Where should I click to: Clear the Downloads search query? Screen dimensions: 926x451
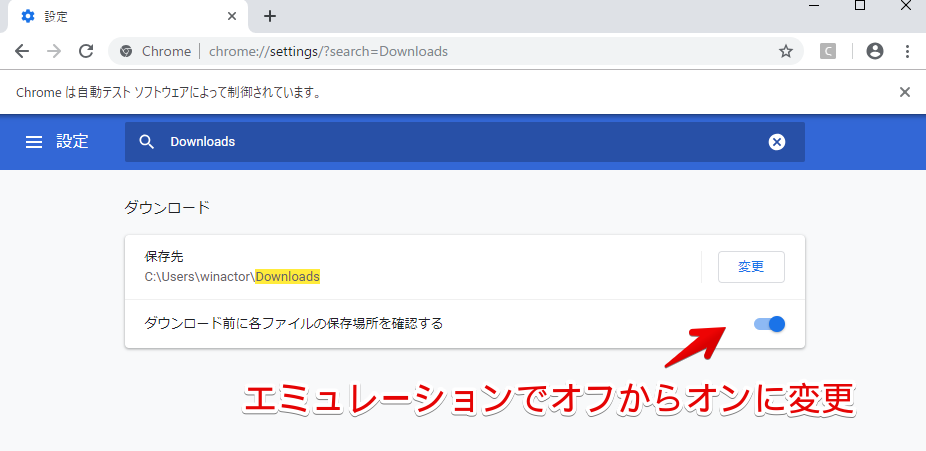[777, 142]
